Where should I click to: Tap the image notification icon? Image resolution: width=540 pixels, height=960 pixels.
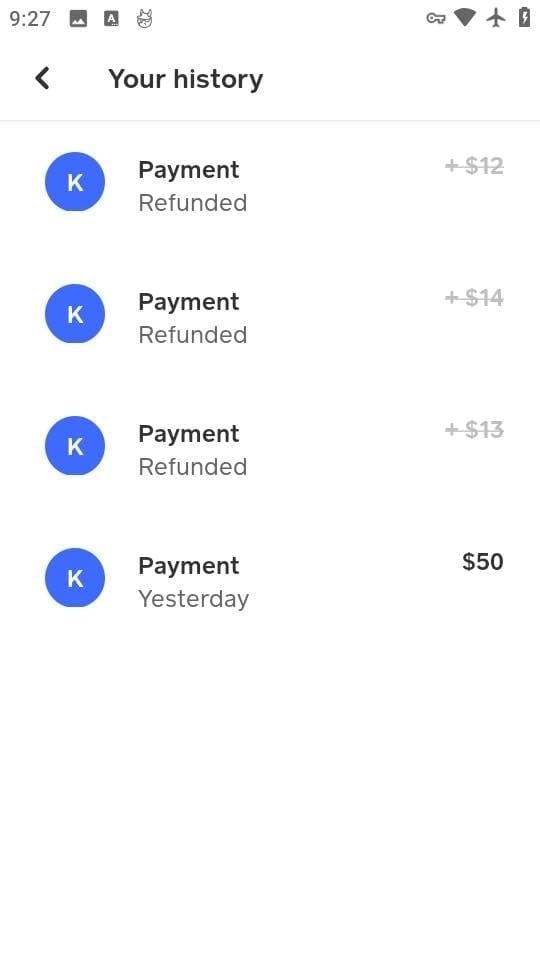click(78, 19)
